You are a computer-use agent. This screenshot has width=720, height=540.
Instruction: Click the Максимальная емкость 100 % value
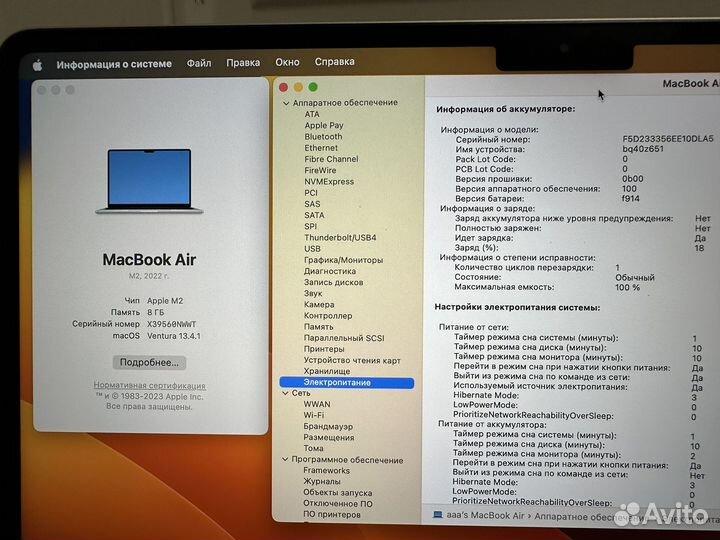(627, 287)
